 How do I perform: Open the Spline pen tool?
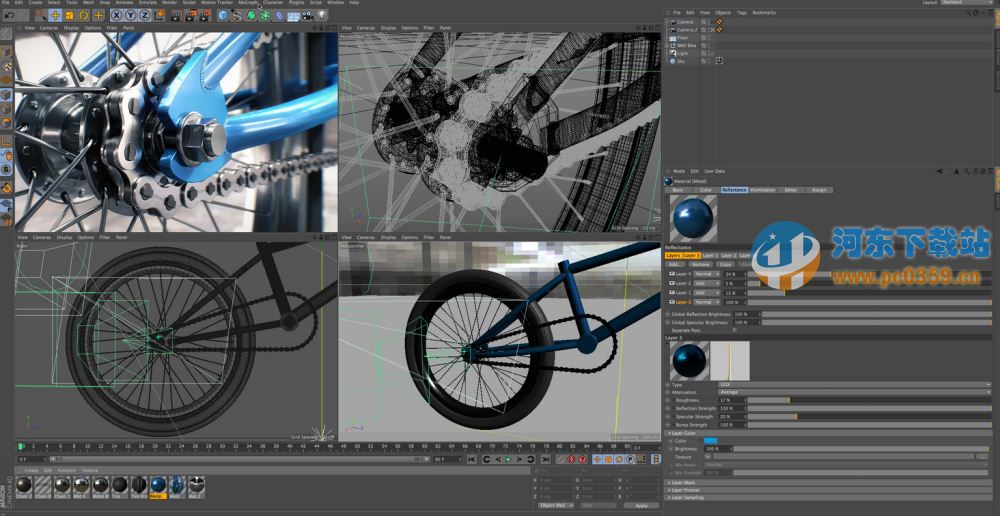coord(236,15)
